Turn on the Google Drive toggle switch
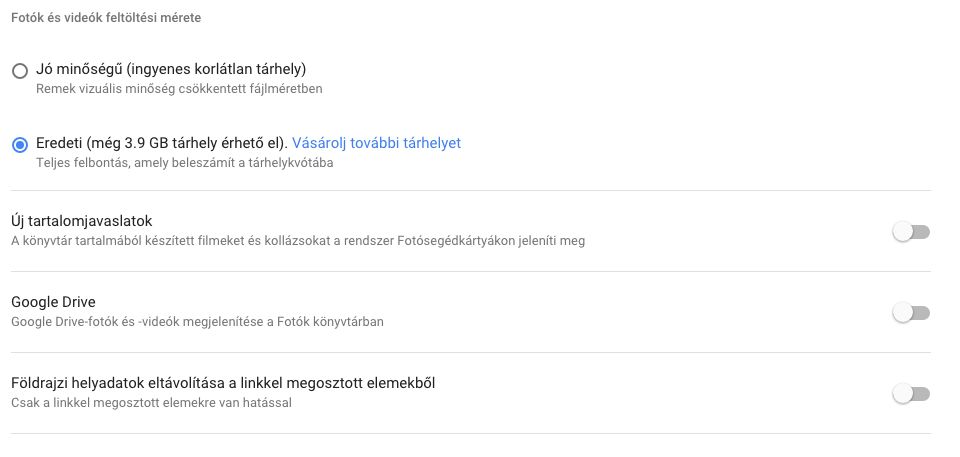960x457 pixels. click(x=911, y=313)
